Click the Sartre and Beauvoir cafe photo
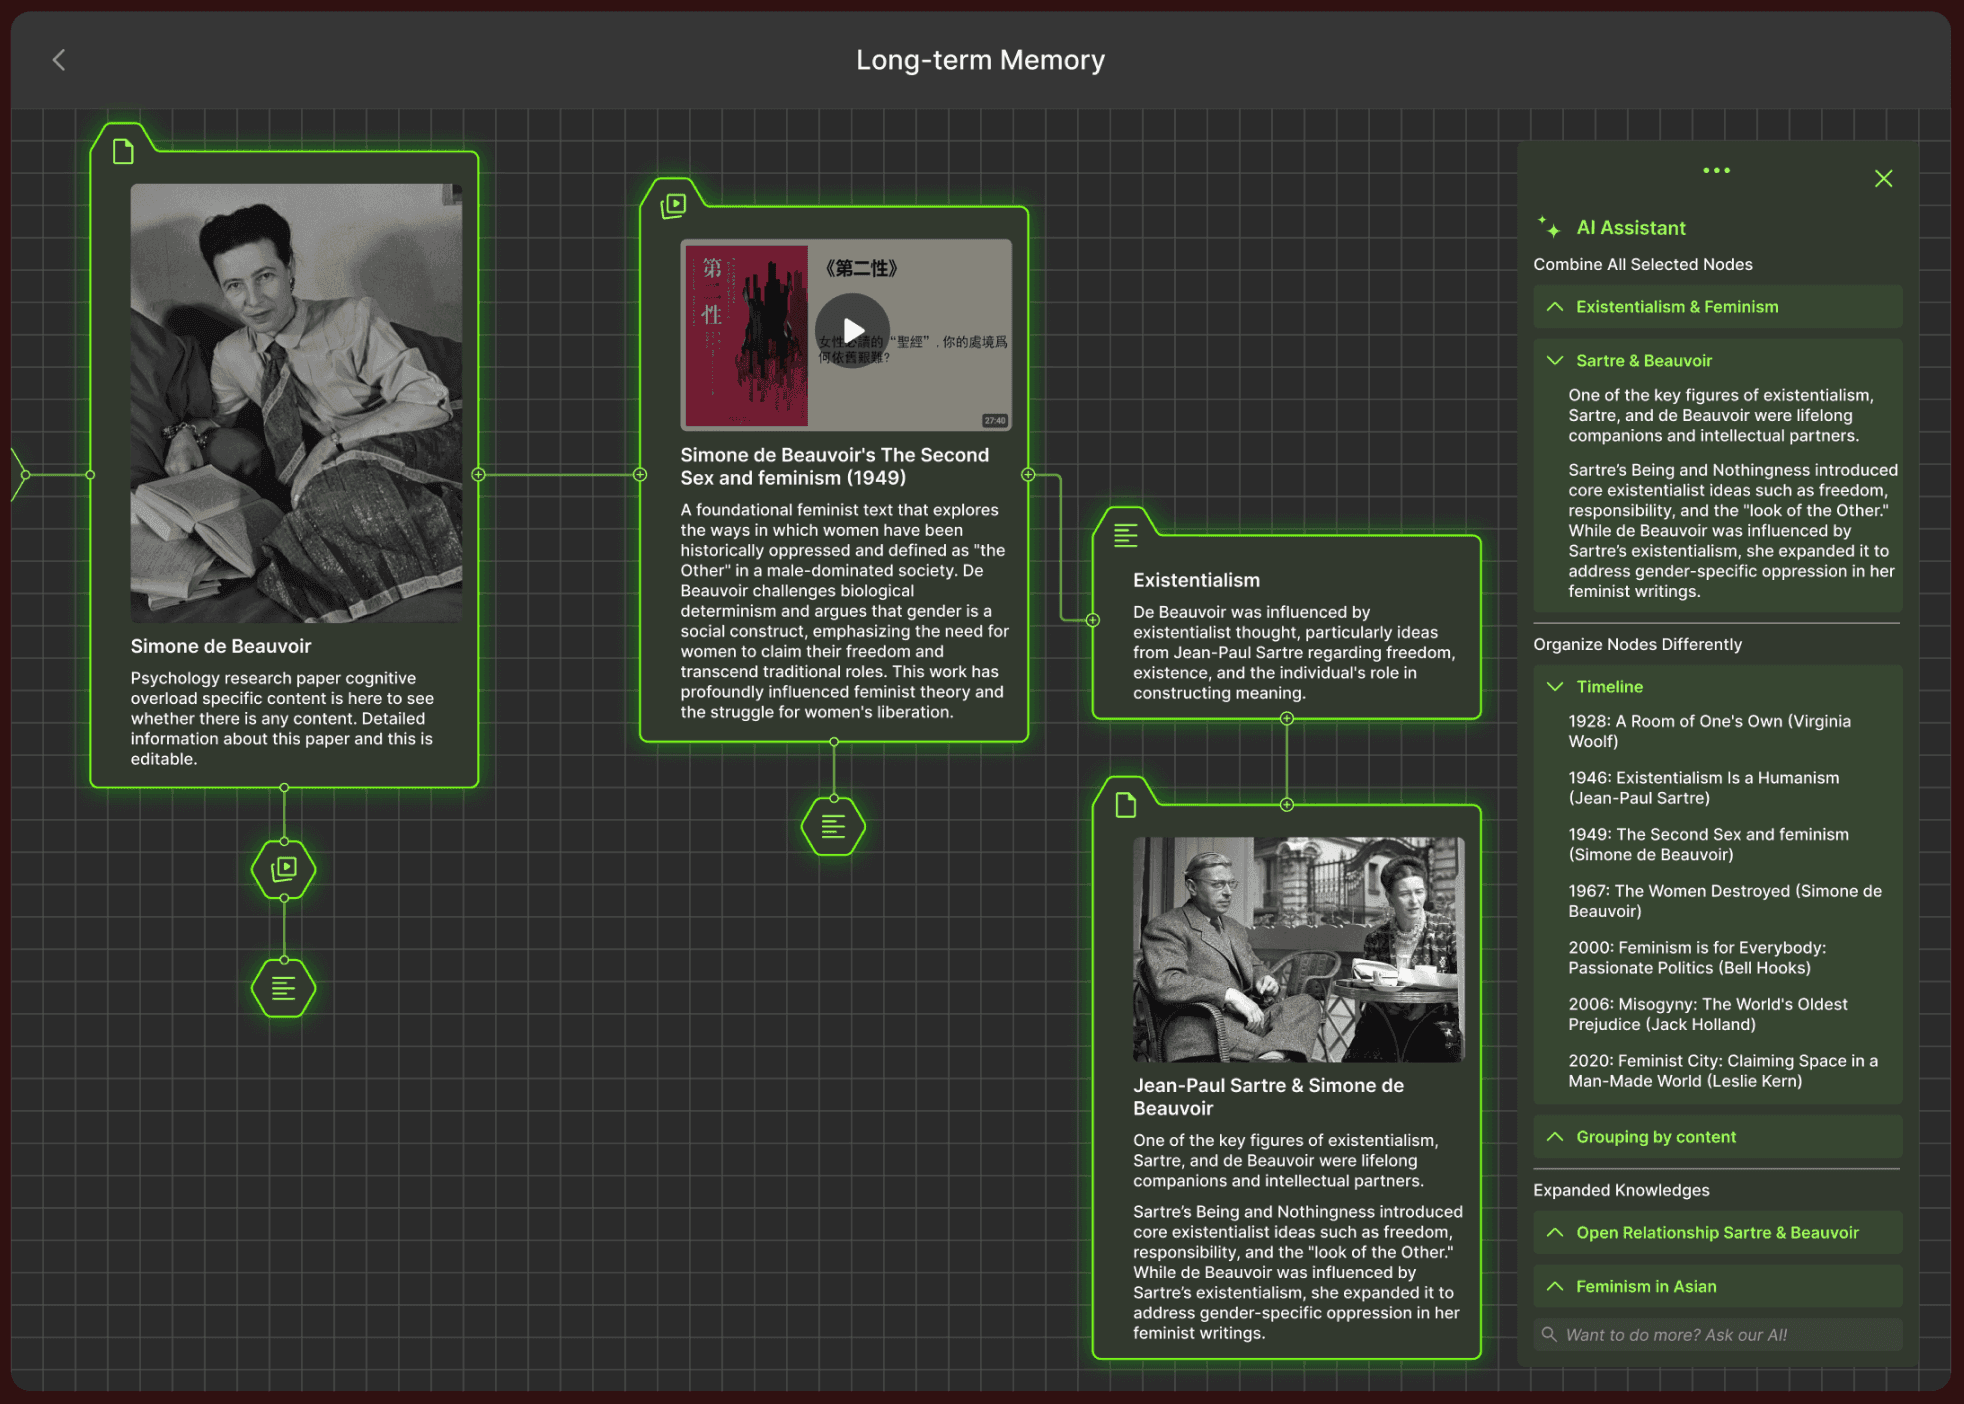Screen dimensions: 1964x1404 pos(1297,949)
